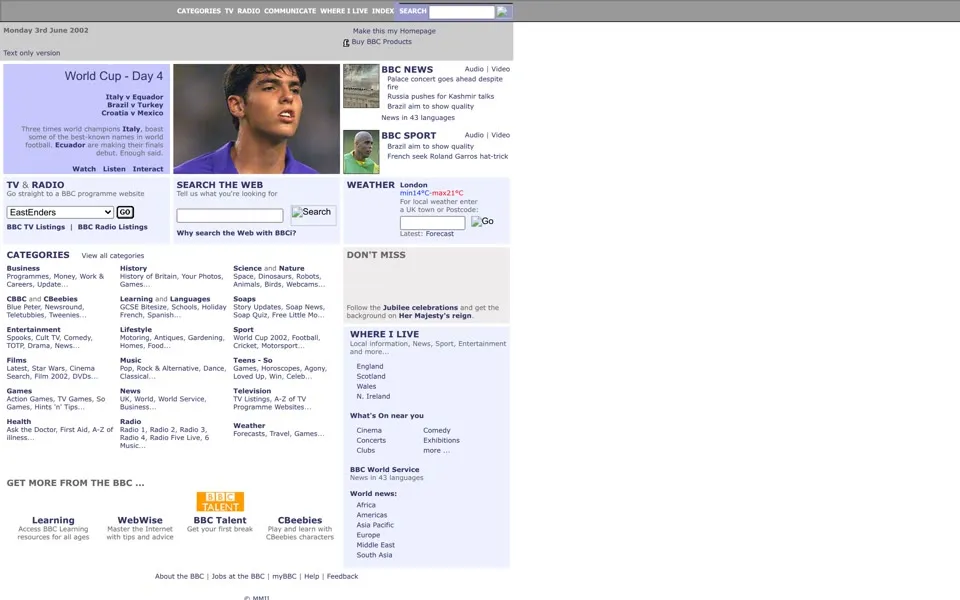This screenshot has height=600, width=960.
Task: Open Russia pushes for Kashmir talks story
Action: (x=440, y=97)
